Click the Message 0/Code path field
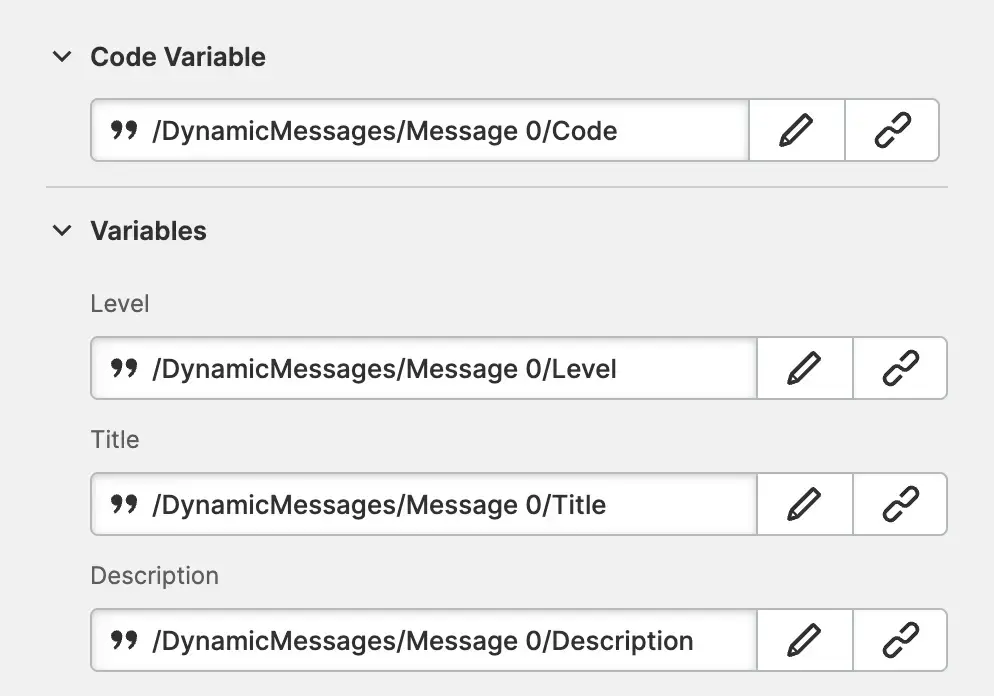This screenshot has width=994, height=696. click(440, 130)
